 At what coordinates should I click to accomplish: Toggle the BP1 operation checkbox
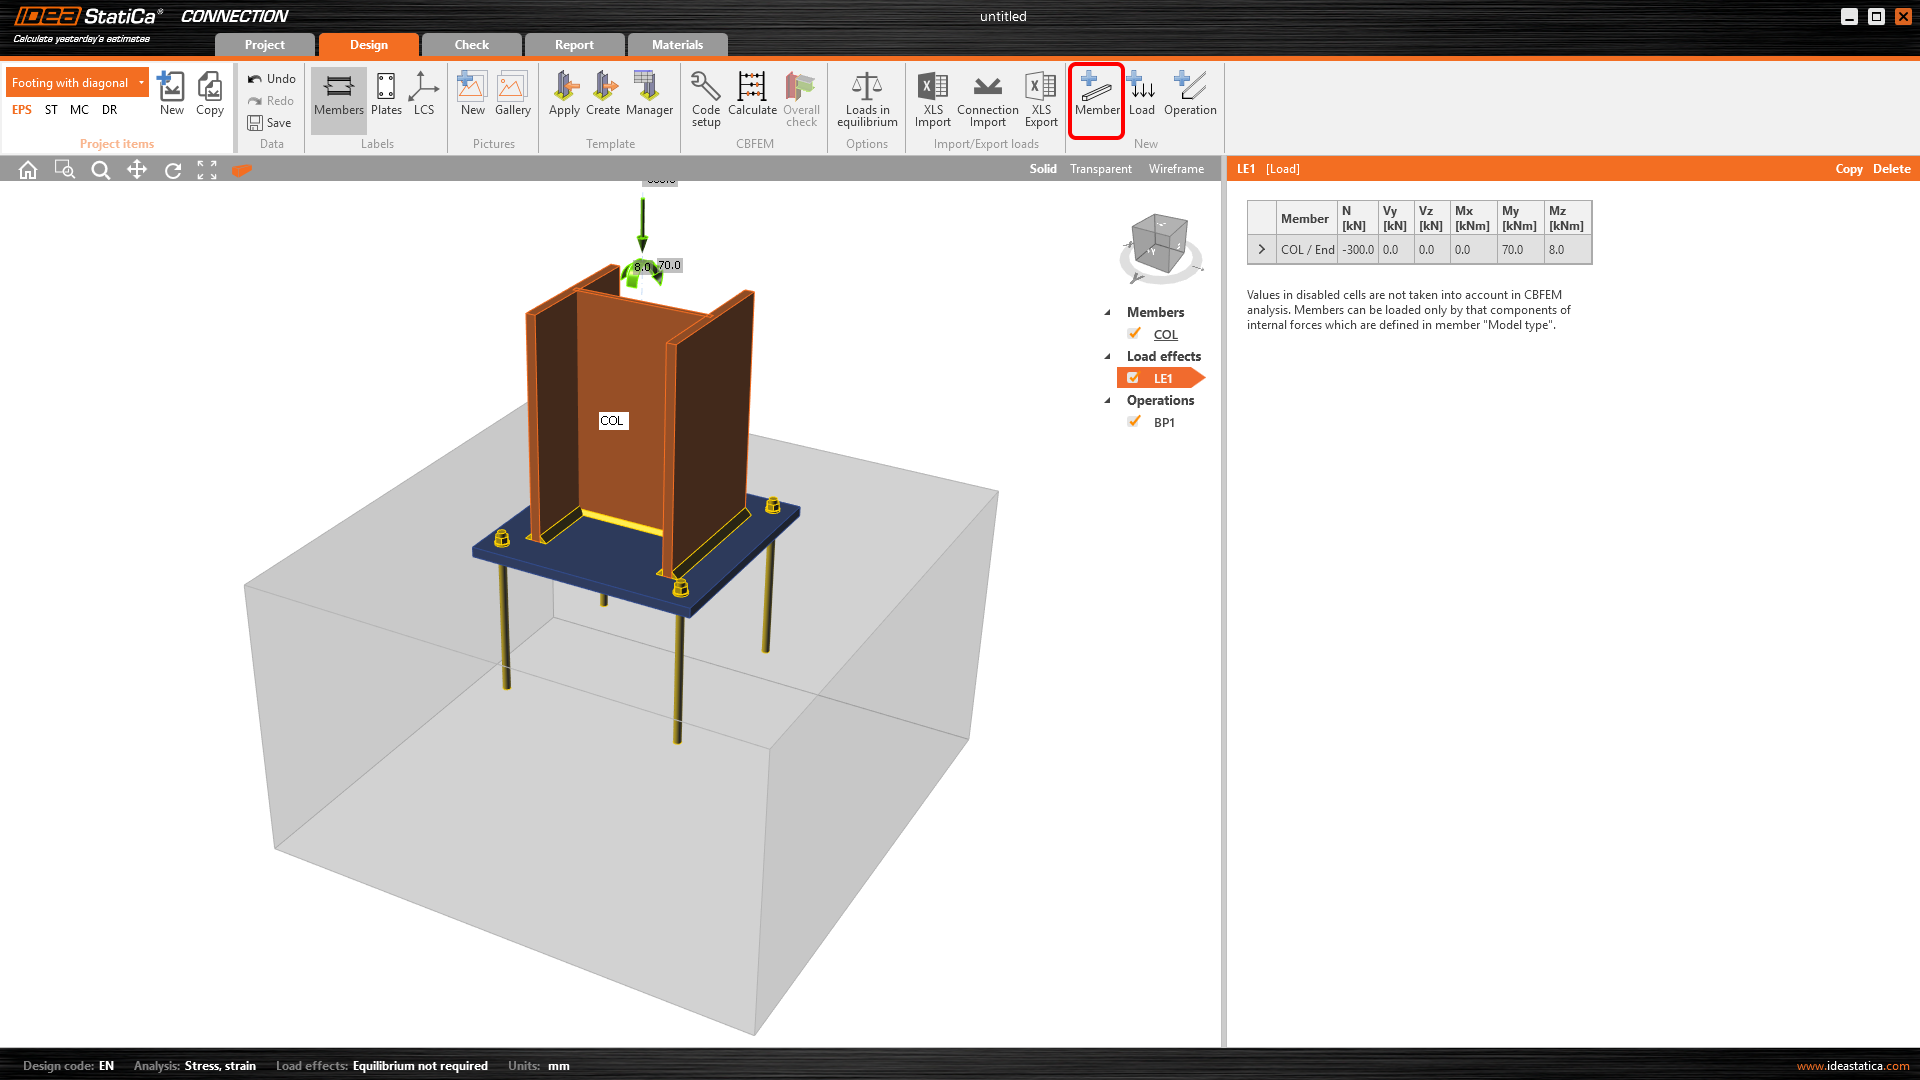pyautogui.click(x=1134, y=422)
